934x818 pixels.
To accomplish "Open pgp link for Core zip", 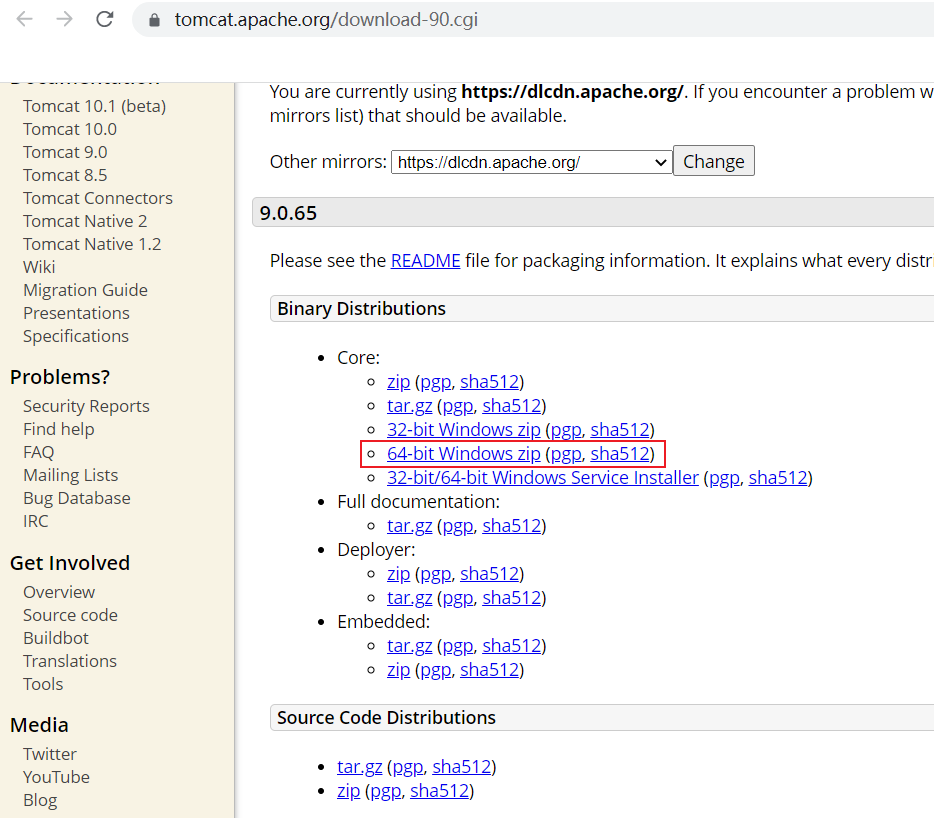I will pos(435,382).
